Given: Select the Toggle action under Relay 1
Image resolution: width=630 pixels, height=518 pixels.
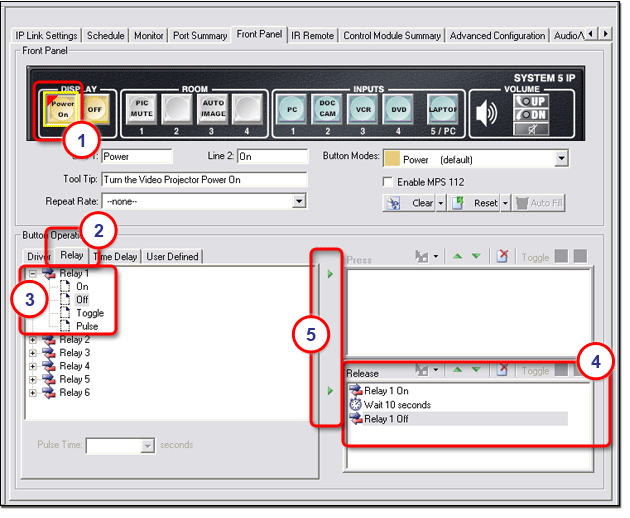Looking at the screenshot, I should point(89,313).
